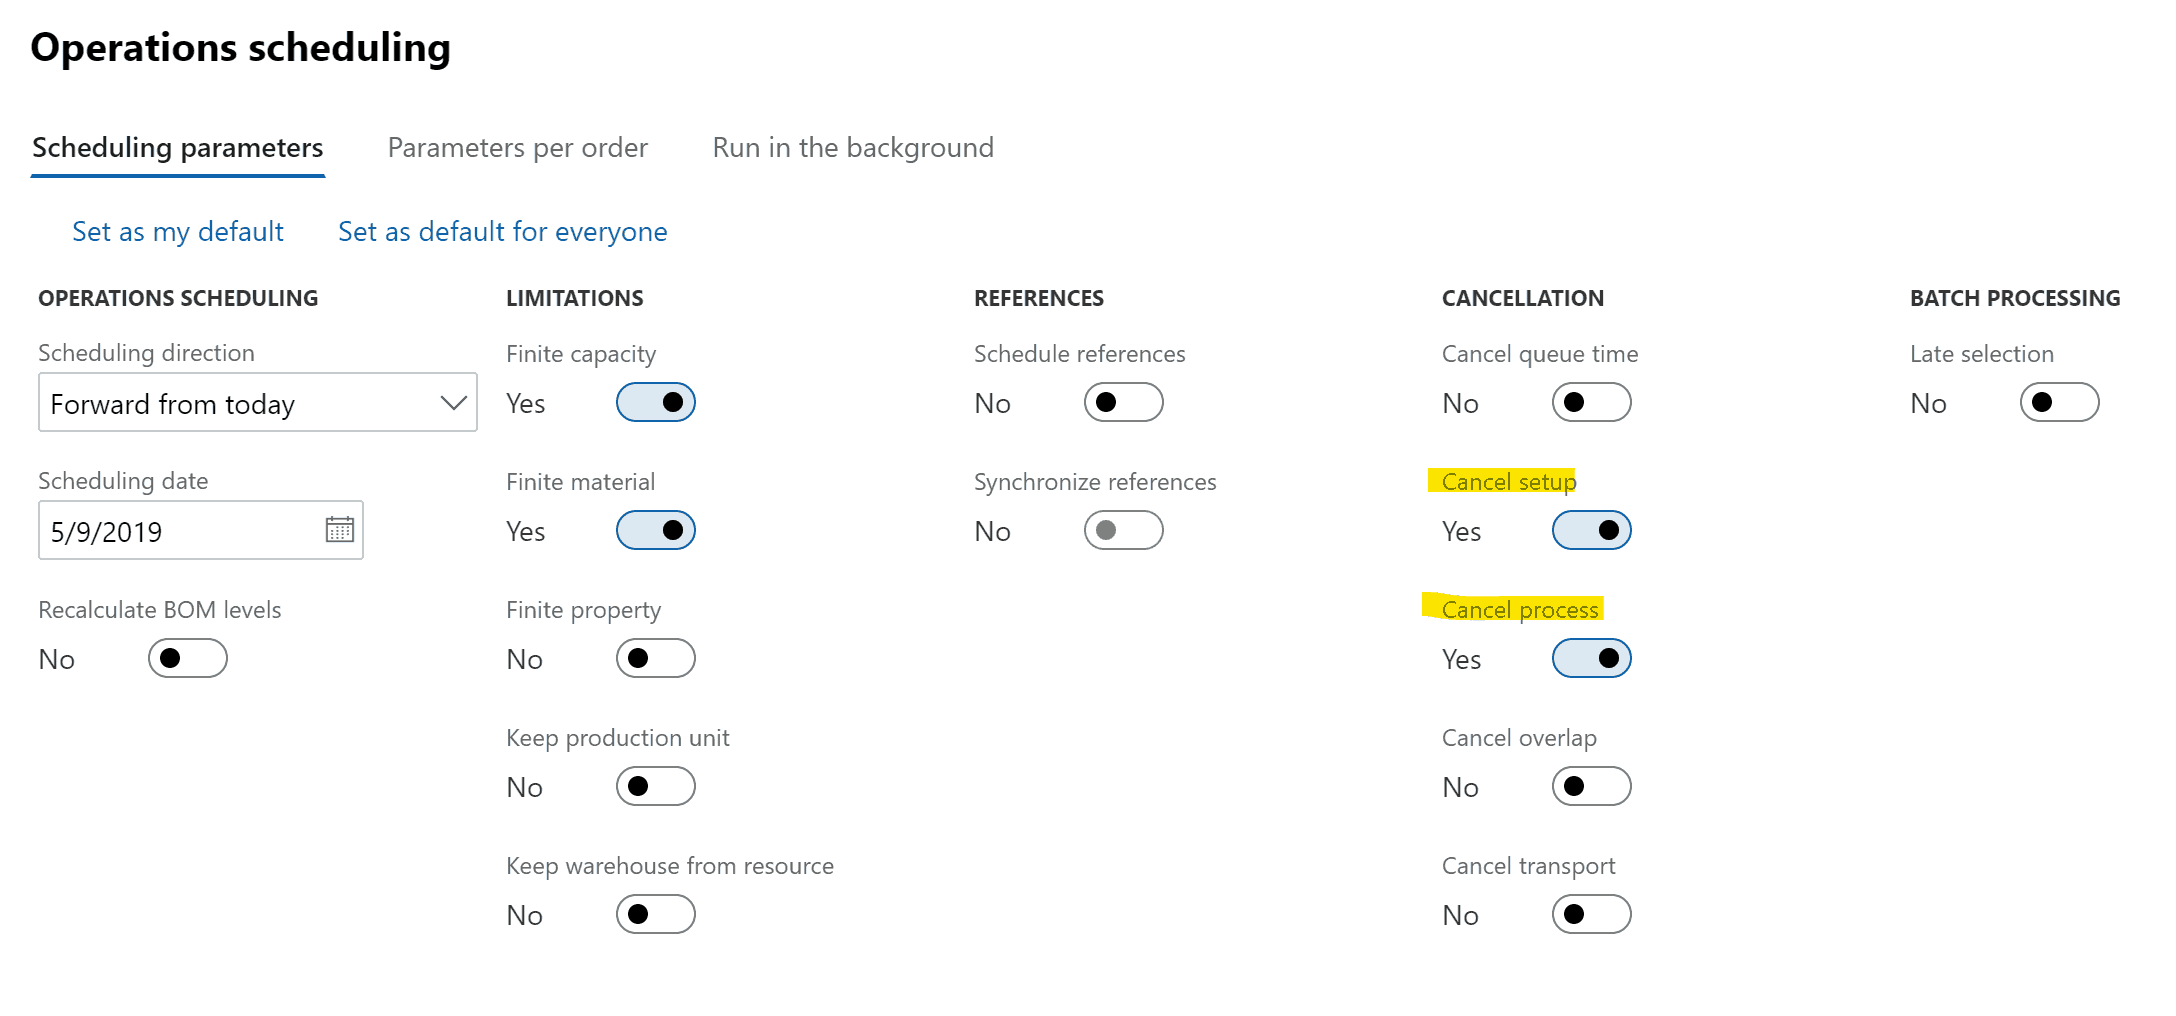
Task: Toggle the Finite capacity switch
Action: [656, 402]
